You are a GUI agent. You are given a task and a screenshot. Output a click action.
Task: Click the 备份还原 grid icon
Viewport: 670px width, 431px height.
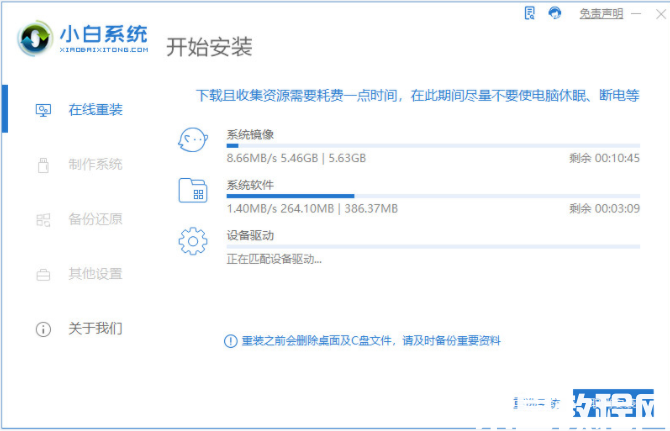tap(43, 220)
